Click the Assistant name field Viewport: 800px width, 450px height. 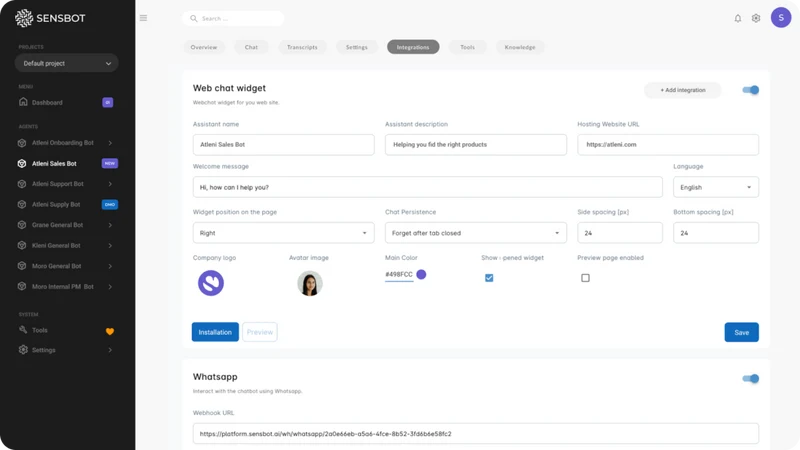(283, 144)
